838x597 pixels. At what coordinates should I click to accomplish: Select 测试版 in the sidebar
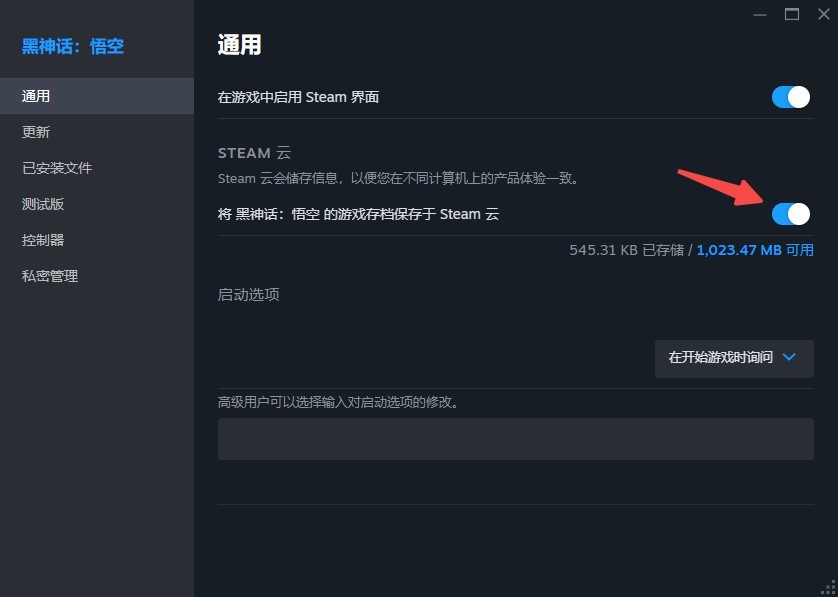[x=97, y=204]
